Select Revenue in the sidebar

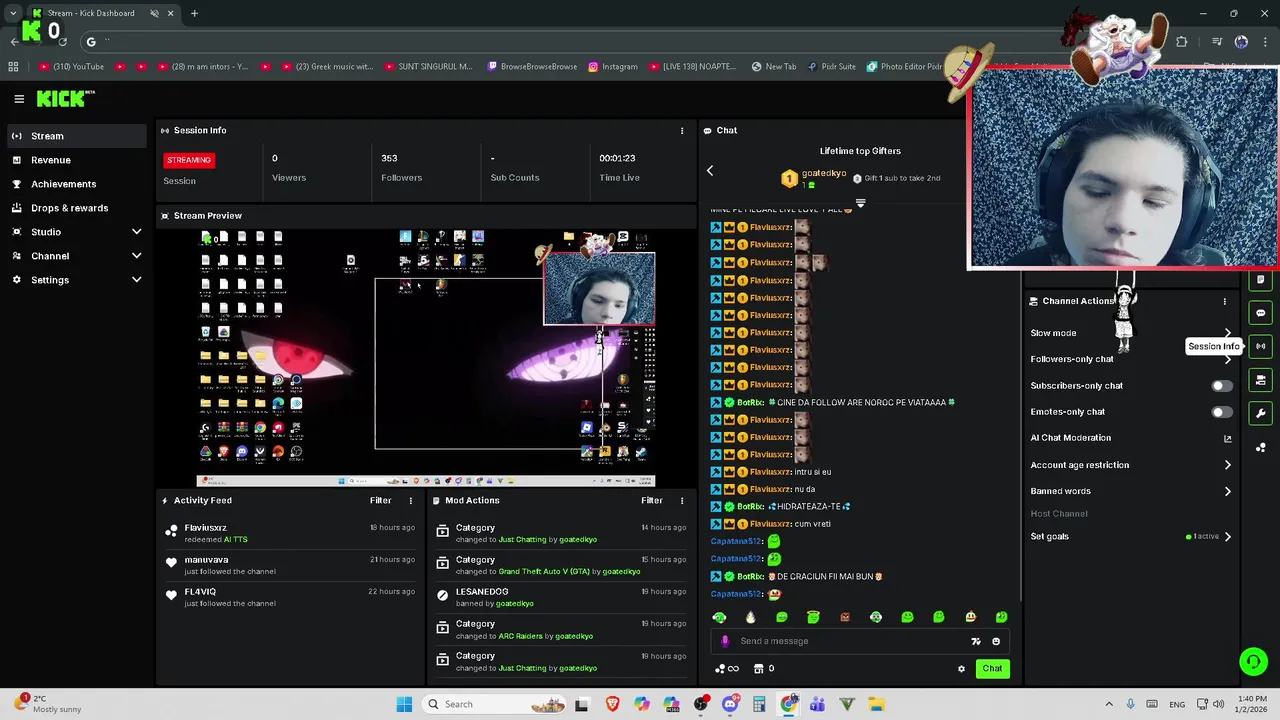tap(76, 160)
